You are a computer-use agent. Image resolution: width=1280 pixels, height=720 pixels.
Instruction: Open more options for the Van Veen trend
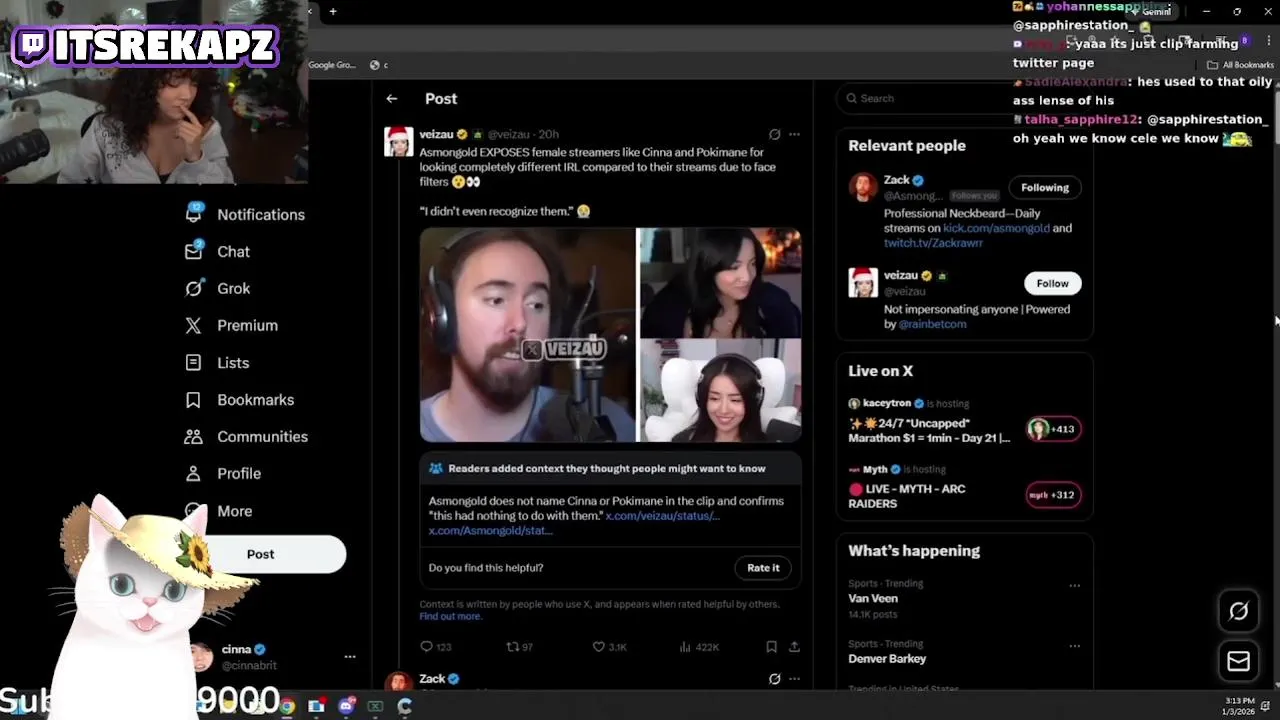(x=1074, y=585)
